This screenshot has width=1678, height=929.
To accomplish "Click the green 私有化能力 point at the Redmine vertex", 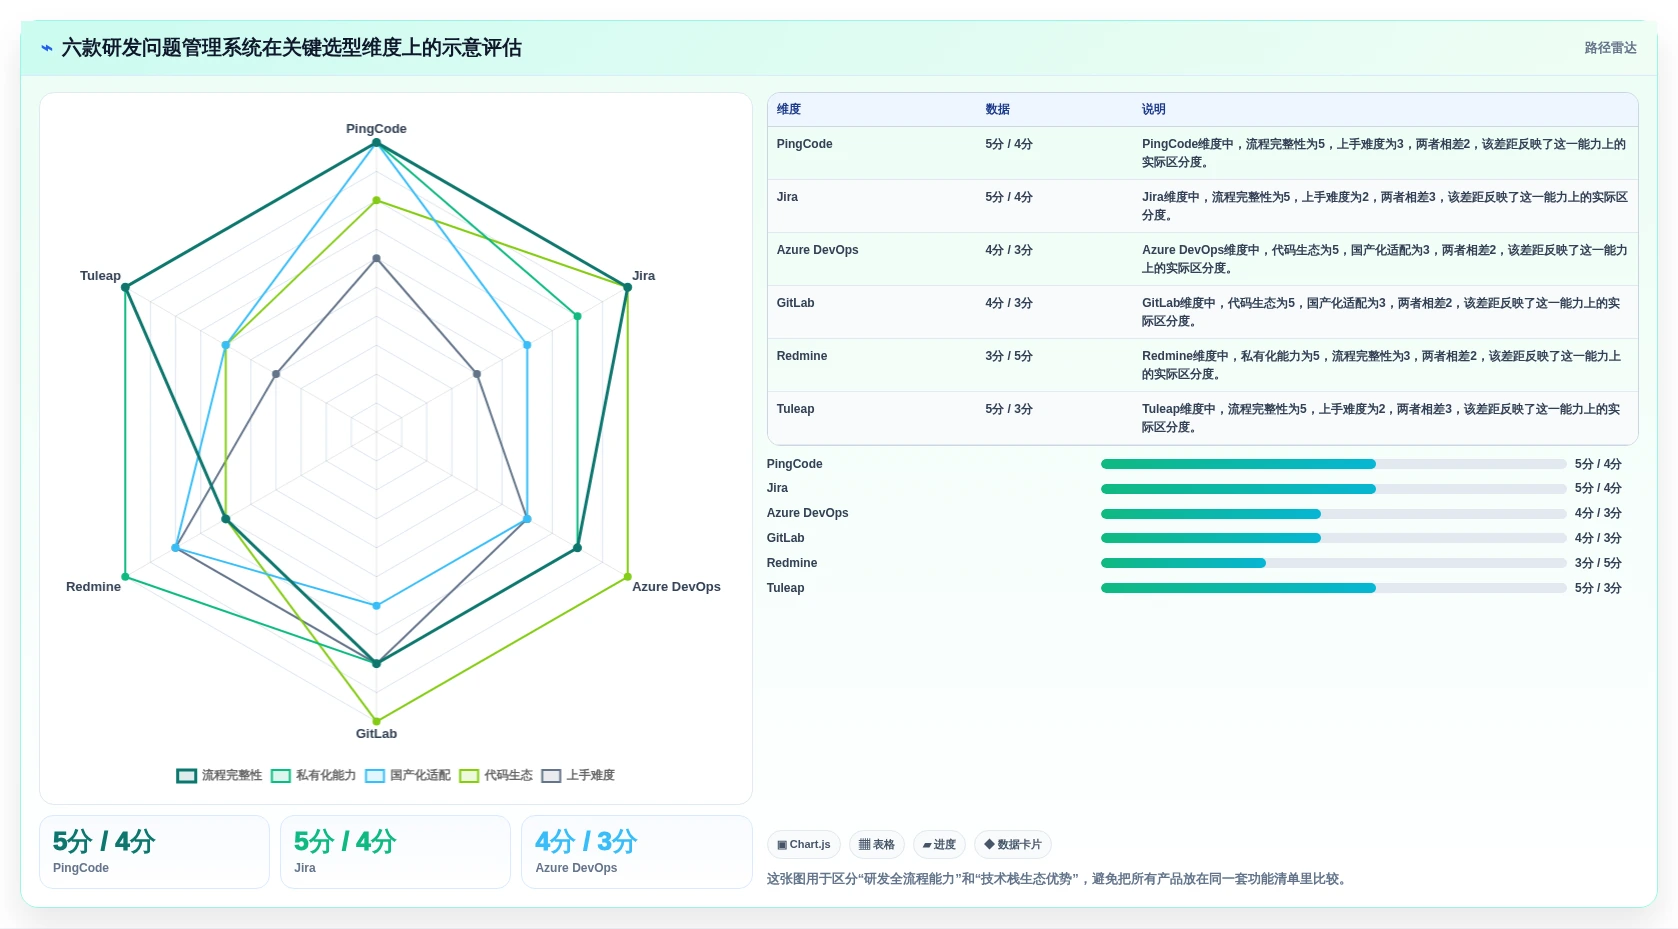I will [x=126, y=577].
